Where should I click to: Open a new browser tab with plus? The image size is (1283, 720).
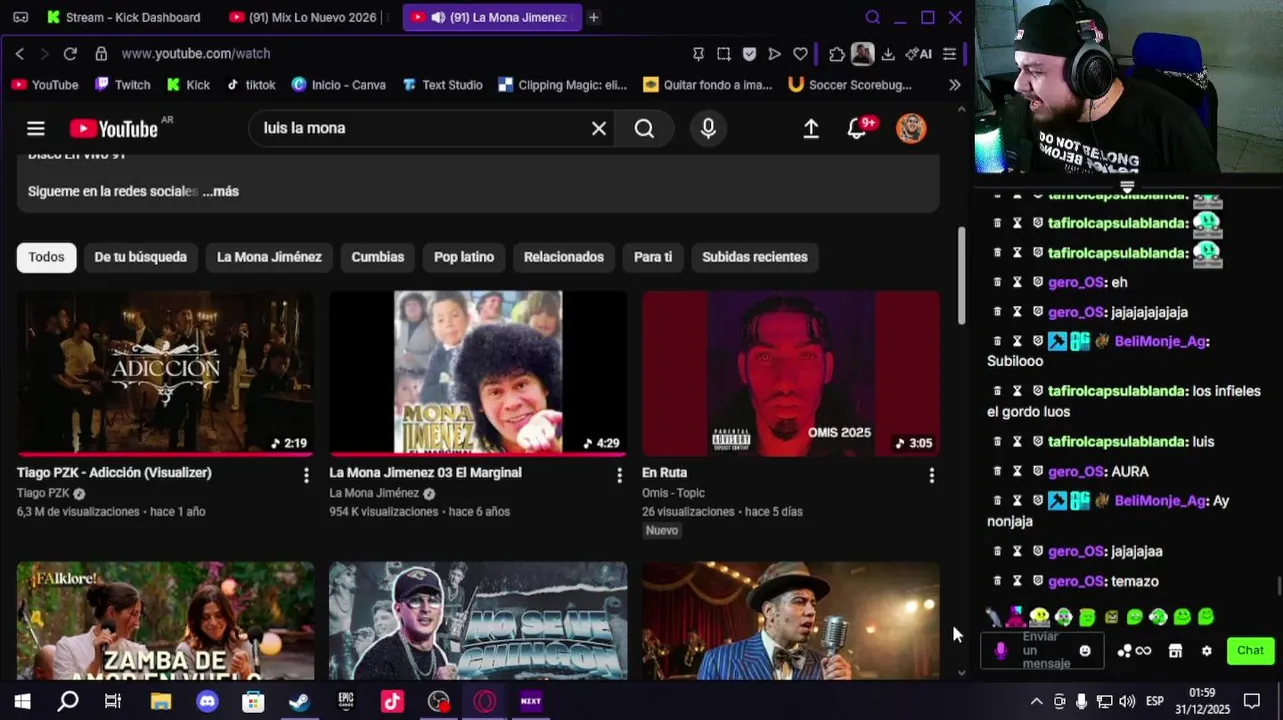(x=593, y=17)
